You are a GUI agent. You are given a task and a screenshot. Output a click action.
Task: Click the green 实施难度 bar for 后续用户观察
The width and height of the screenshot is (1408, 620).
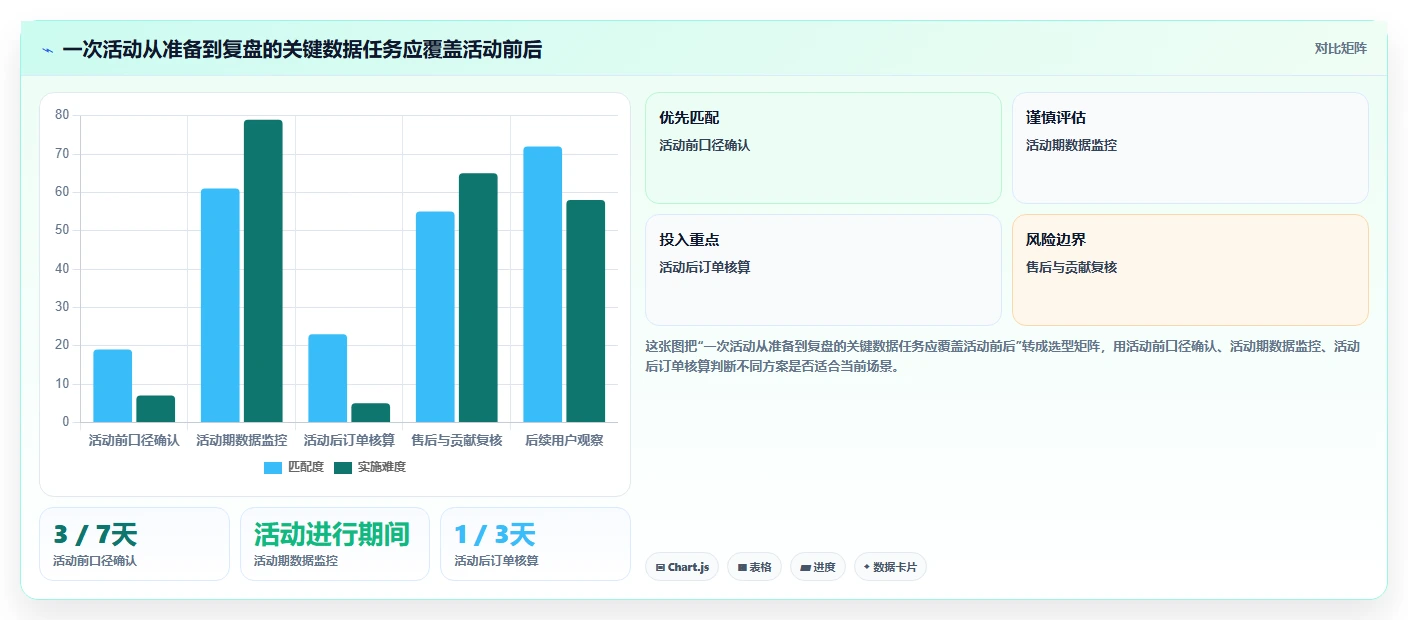pos(586,311)
